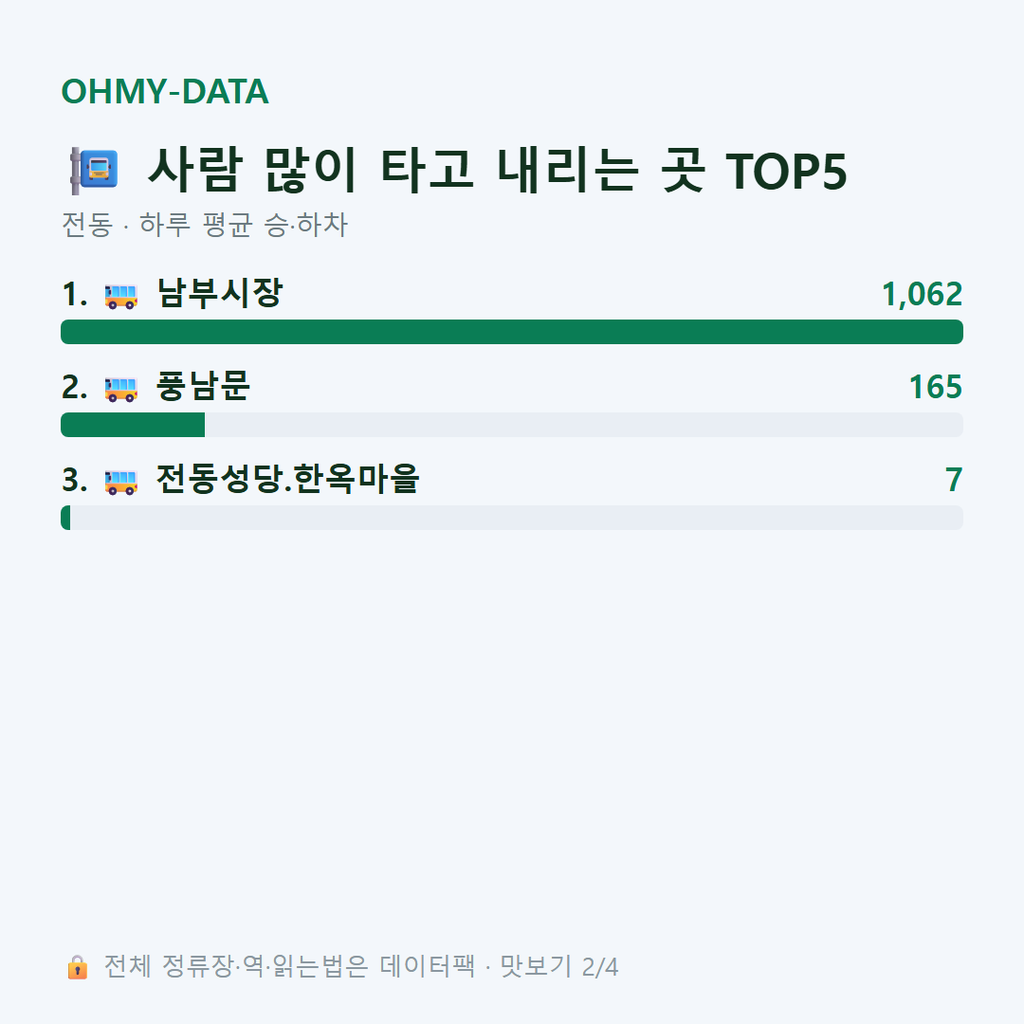Image resolution: width=1024 pixels, height=1024 pixels.
Task: Click the bus icon beside 남부시장
Action: [121, 296]
